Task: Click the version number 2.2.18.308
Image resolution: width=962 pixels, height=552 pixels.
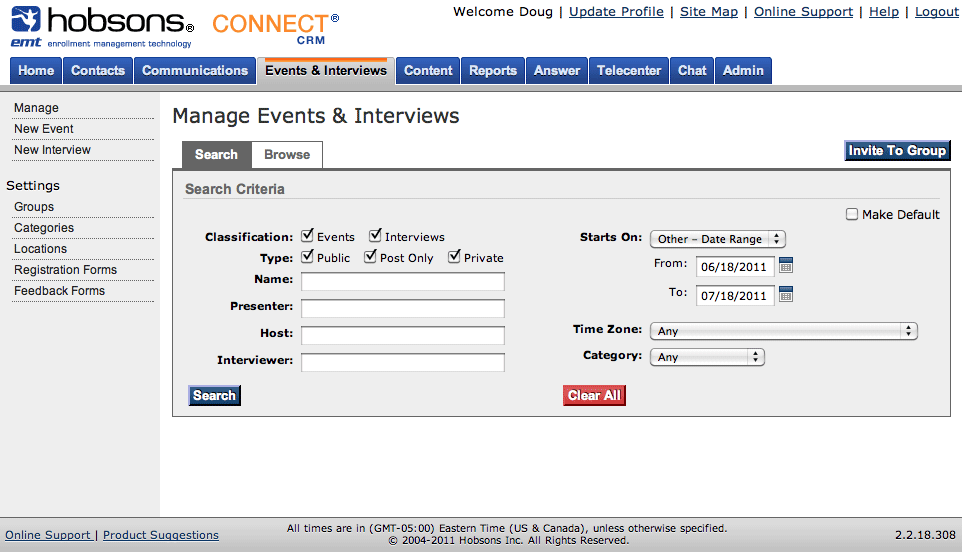Action: pos(925,535)
